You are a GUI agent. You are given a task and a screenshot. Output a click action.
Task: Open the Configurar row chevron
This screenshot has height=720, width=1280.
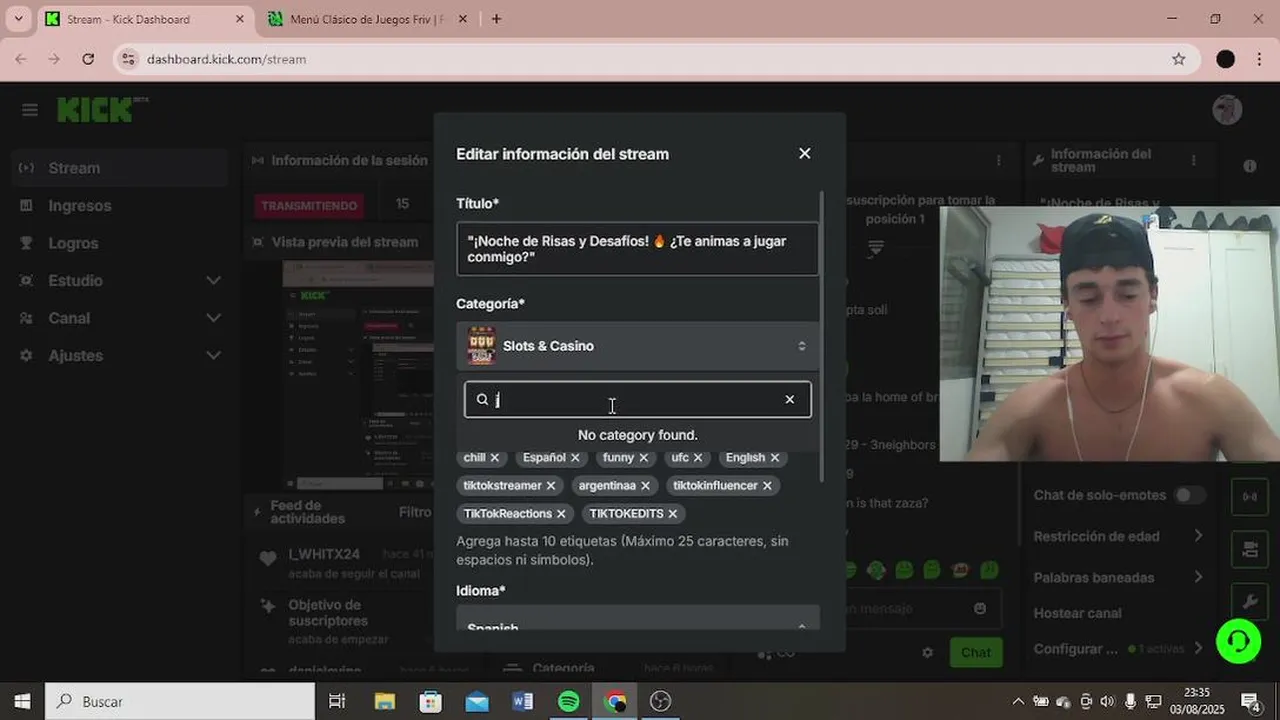pyautogui.click(x=1198, y=648)
